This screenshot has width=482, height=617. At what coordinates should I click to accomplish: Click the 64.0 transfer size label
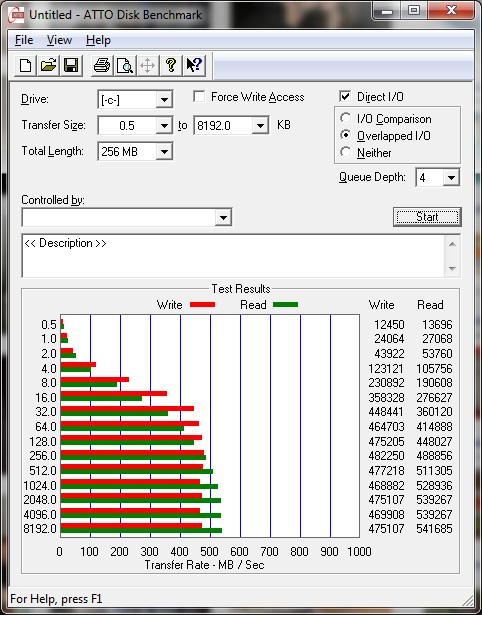[46, 427]
